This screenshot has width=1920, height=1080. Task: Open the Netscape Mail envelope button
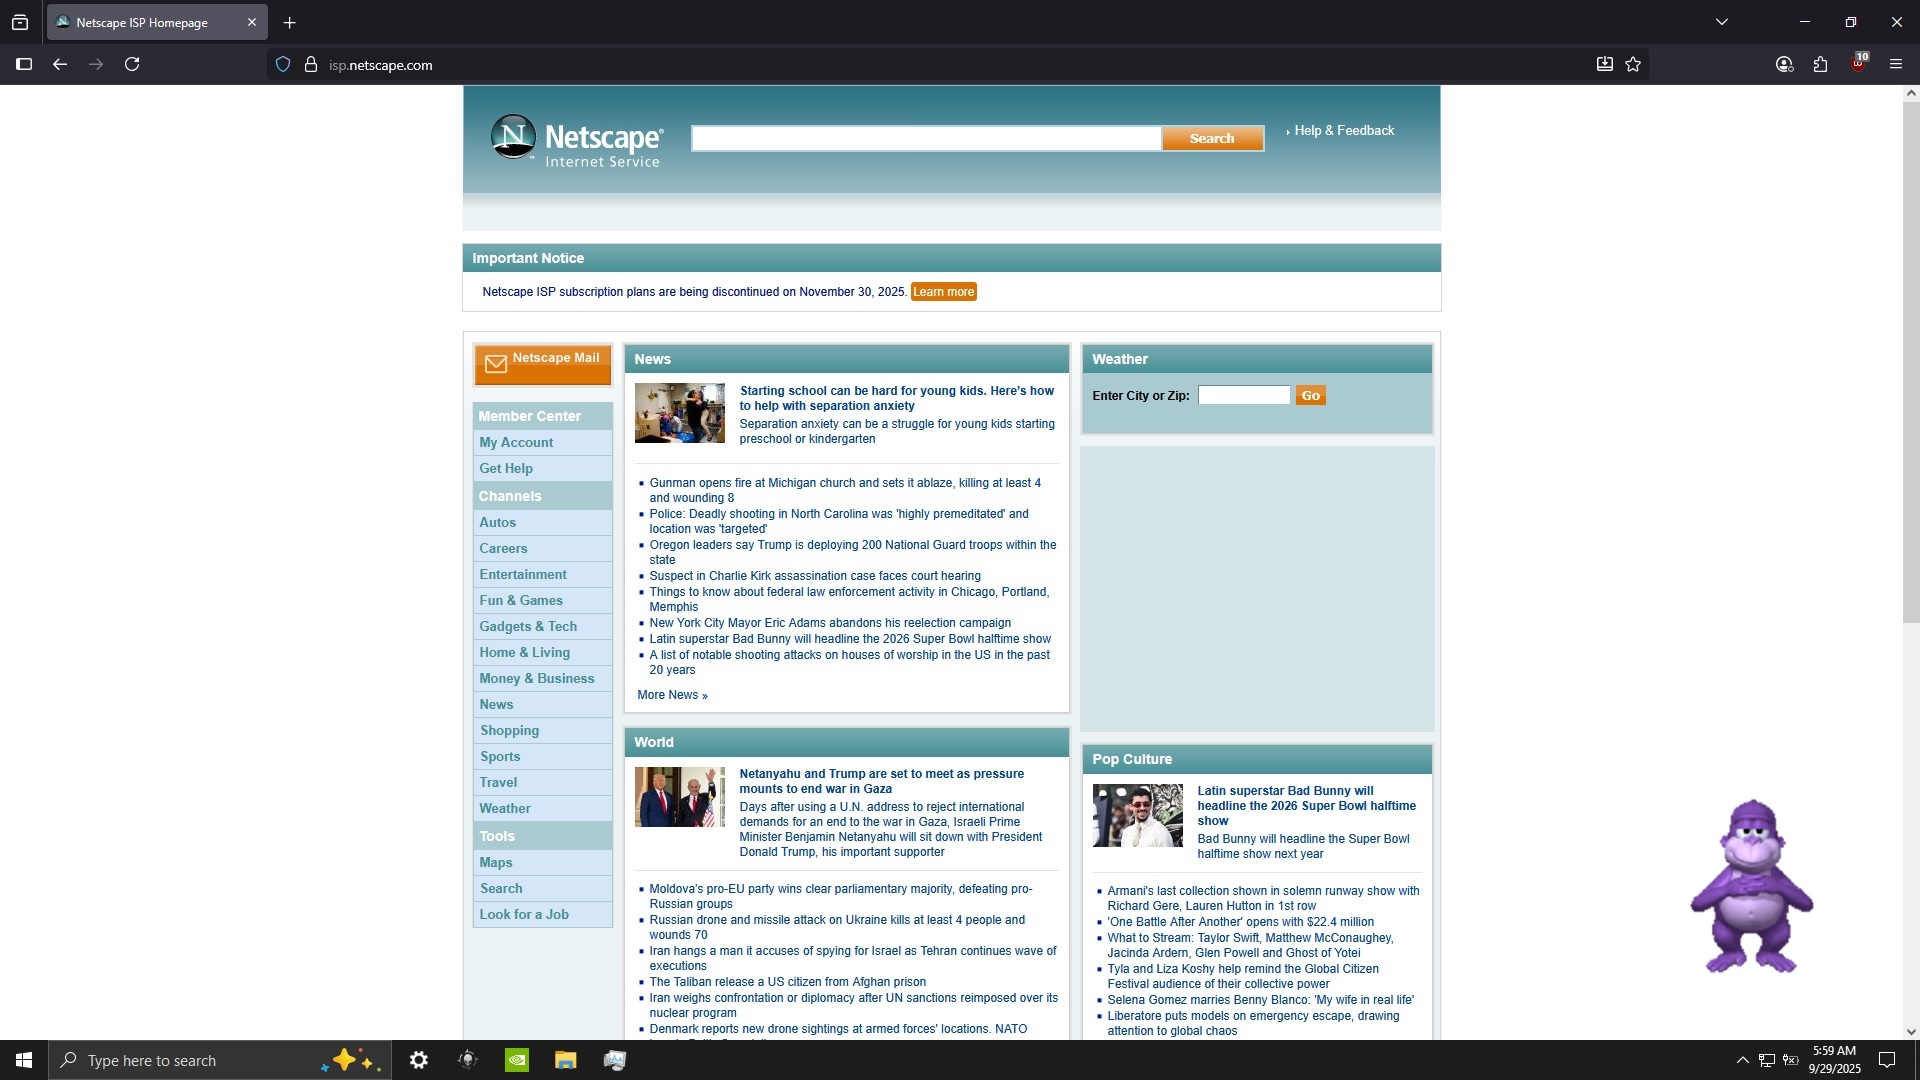click(542, 364)
